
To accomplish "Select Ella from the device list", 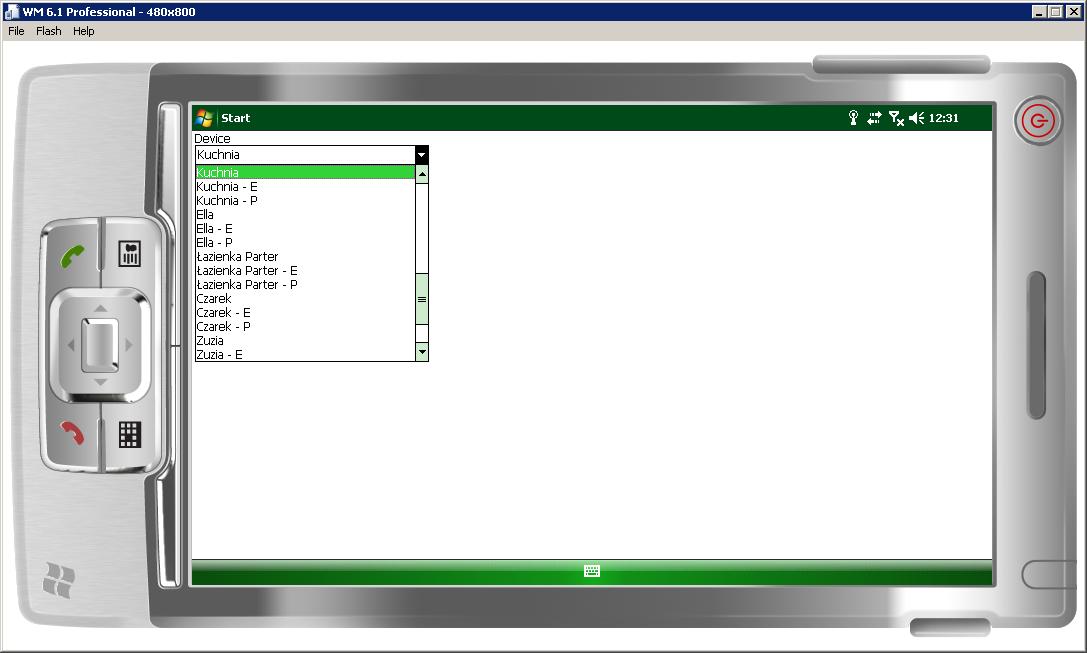I will tap(305, 214).
